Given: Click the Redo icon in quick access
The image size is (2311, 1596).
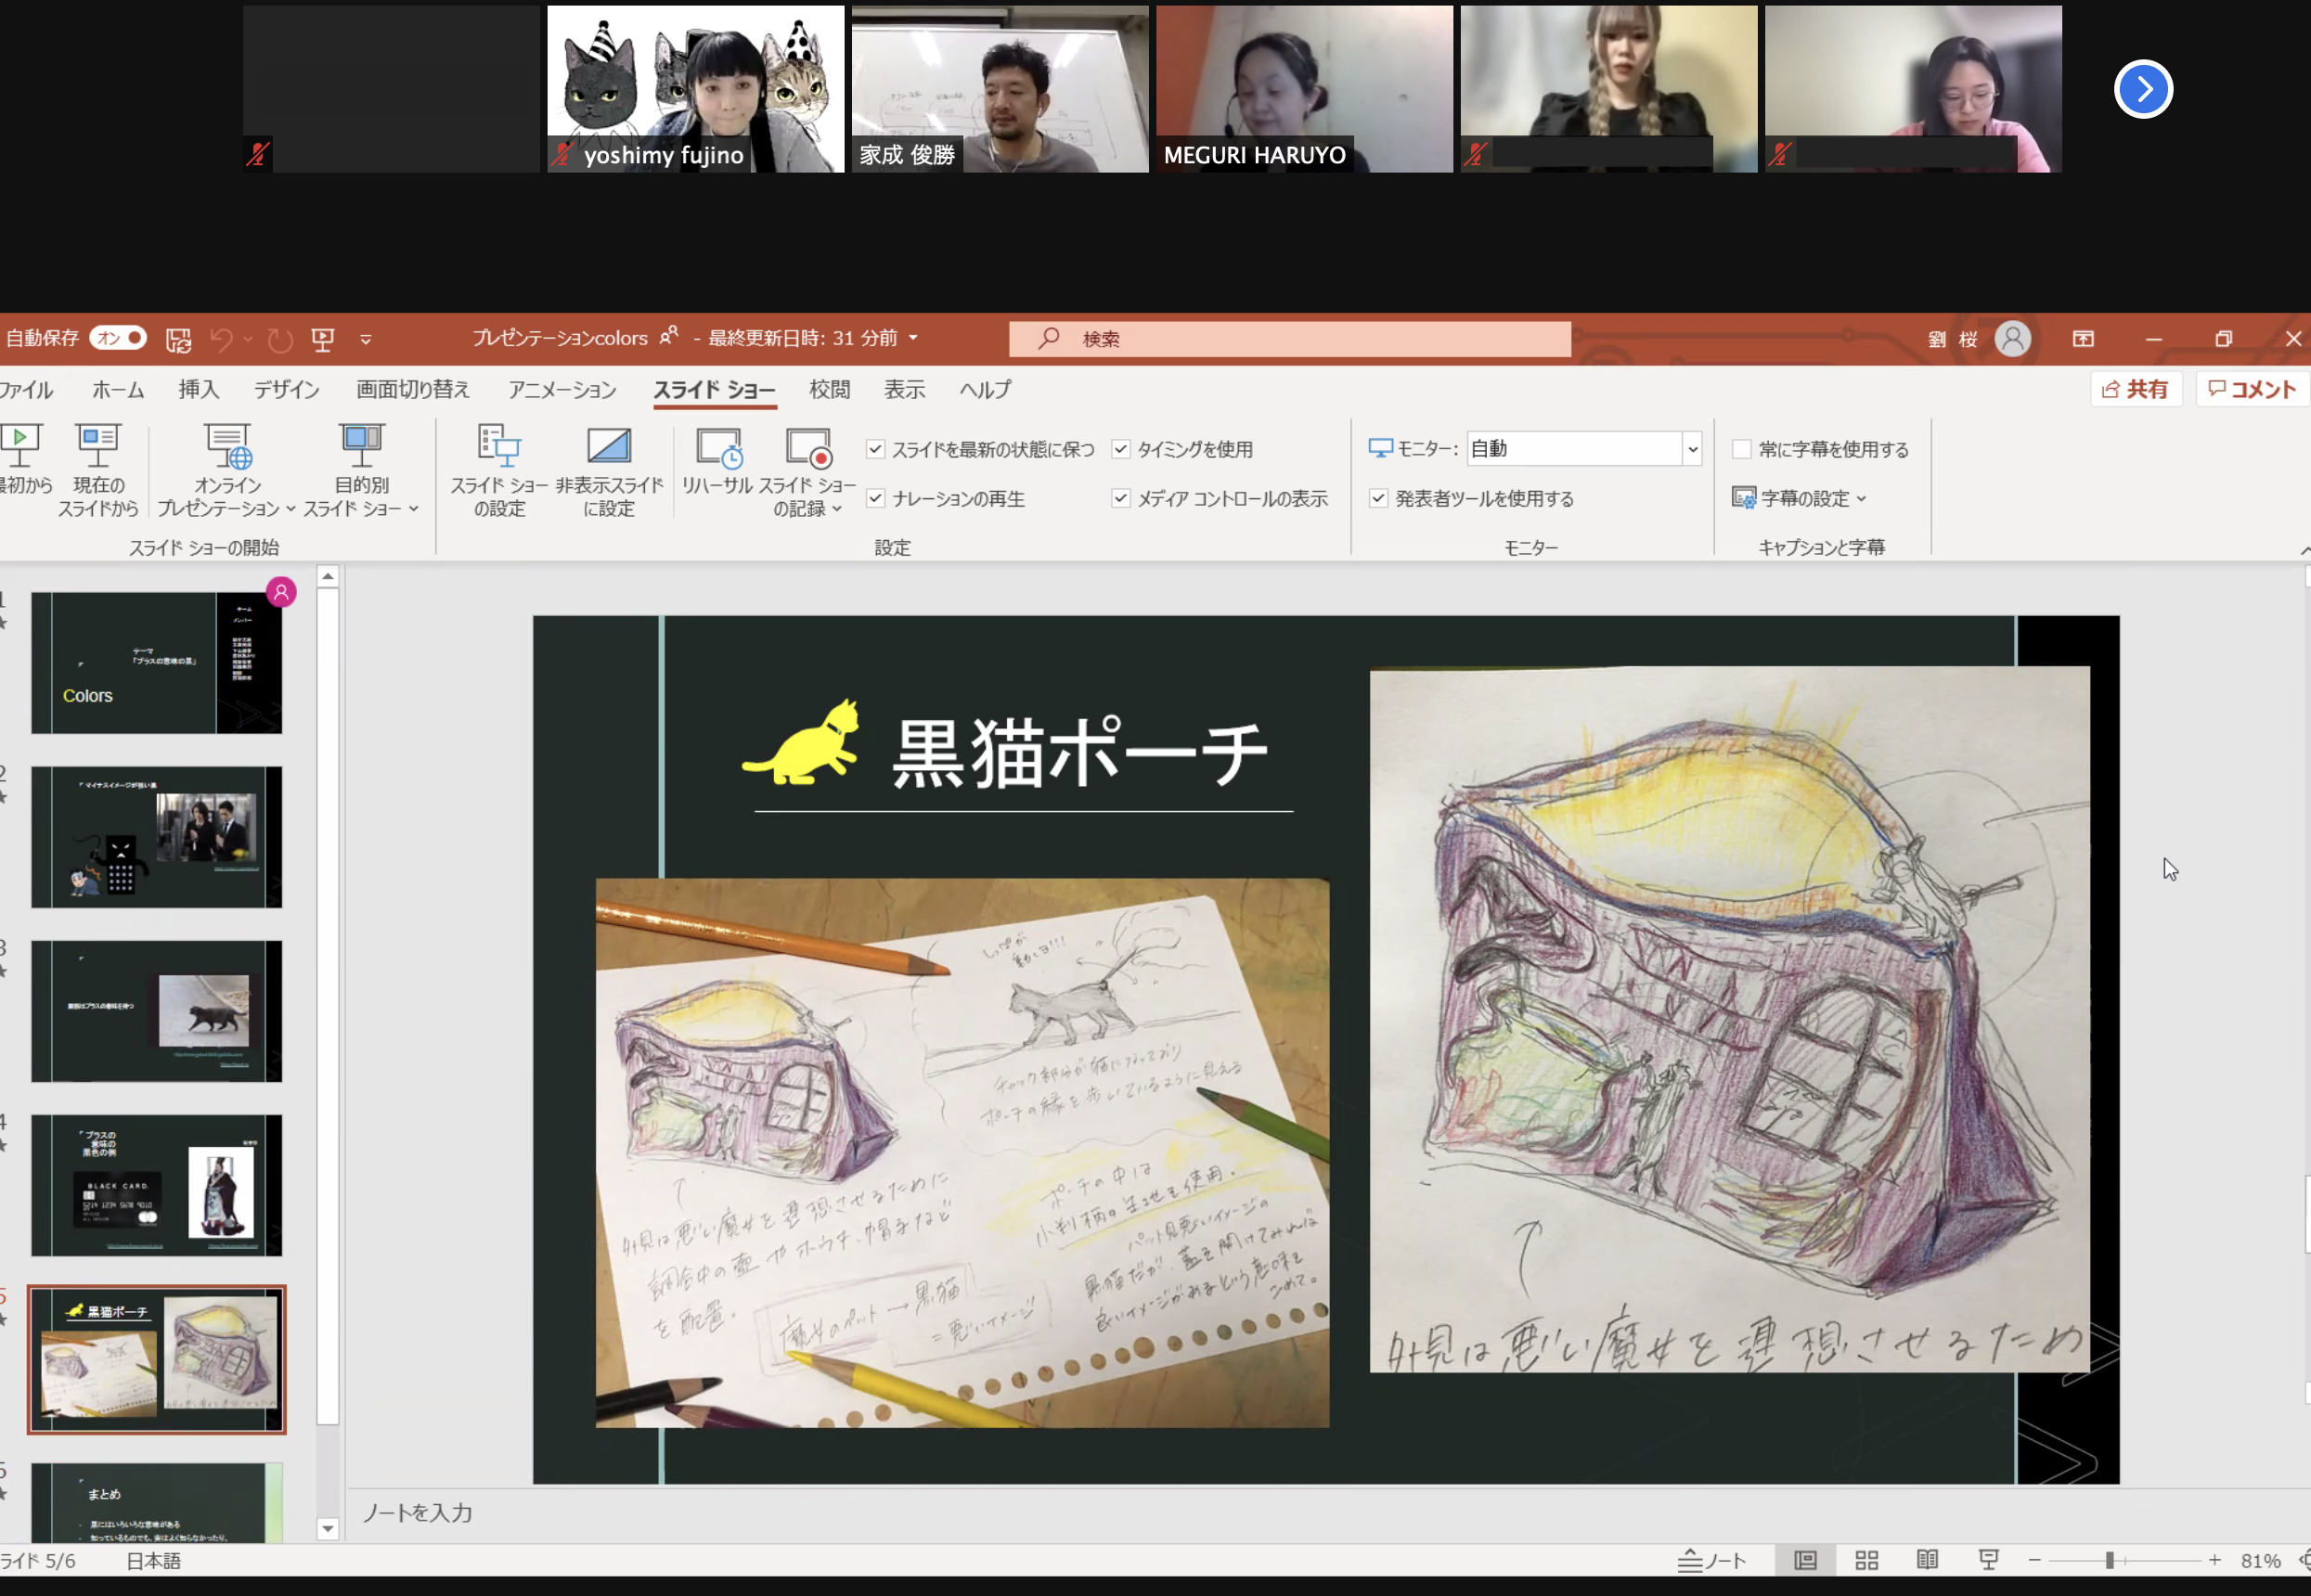Looking at the screenshot, I should click(x=280, y=340).
